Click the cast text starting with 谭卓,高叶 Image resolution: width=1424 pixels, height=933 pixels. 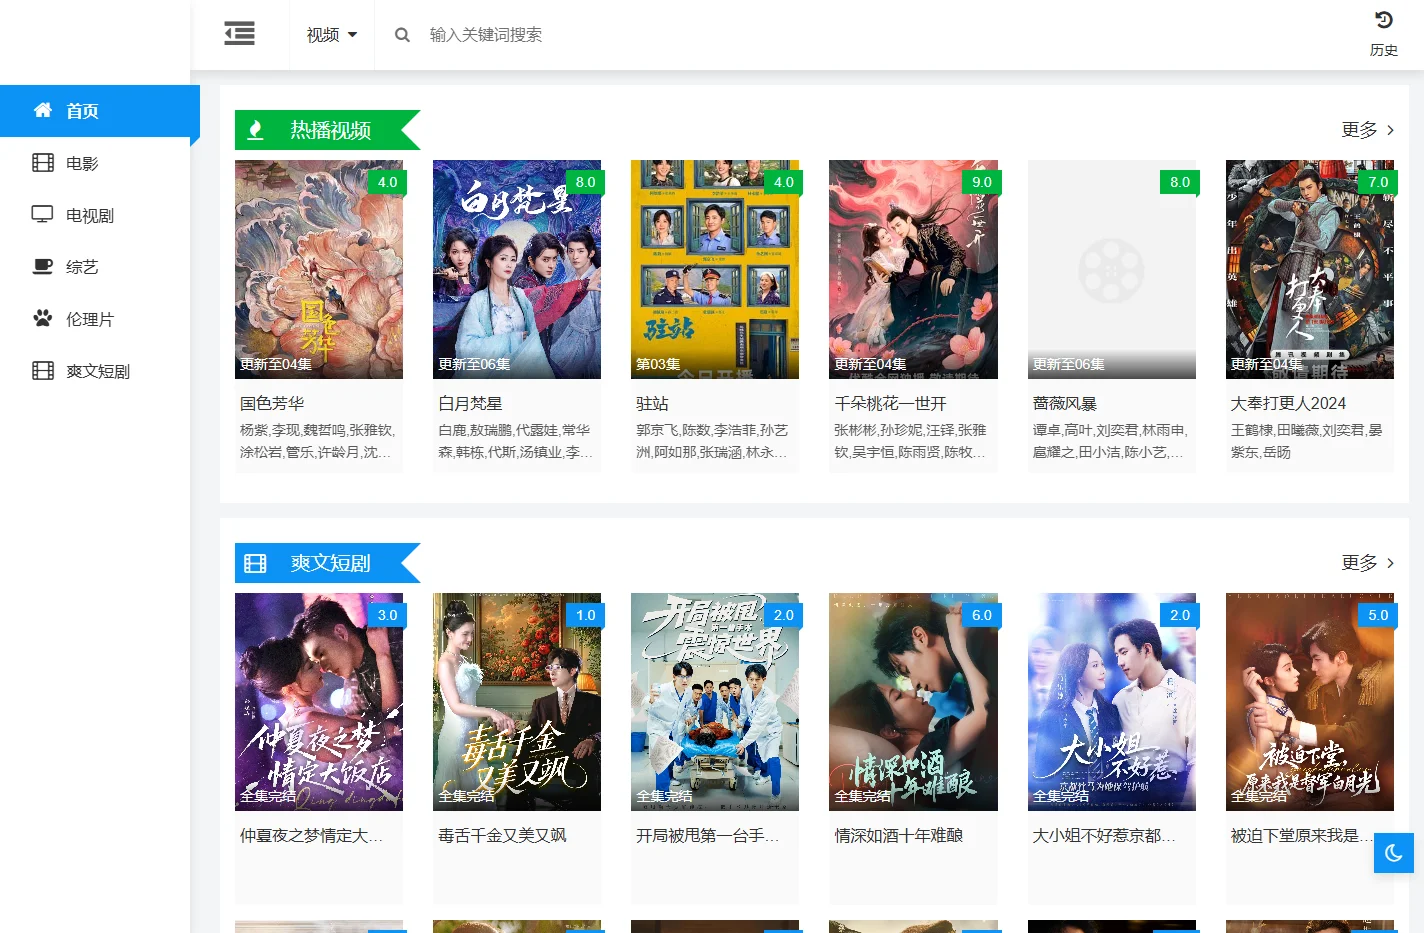[1110, 441]
